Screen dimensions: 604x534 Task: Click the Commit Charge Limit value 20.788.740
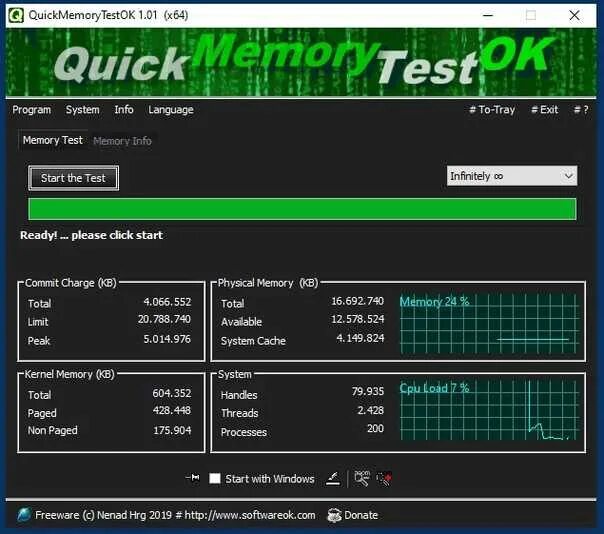click(x=164, y=319)
